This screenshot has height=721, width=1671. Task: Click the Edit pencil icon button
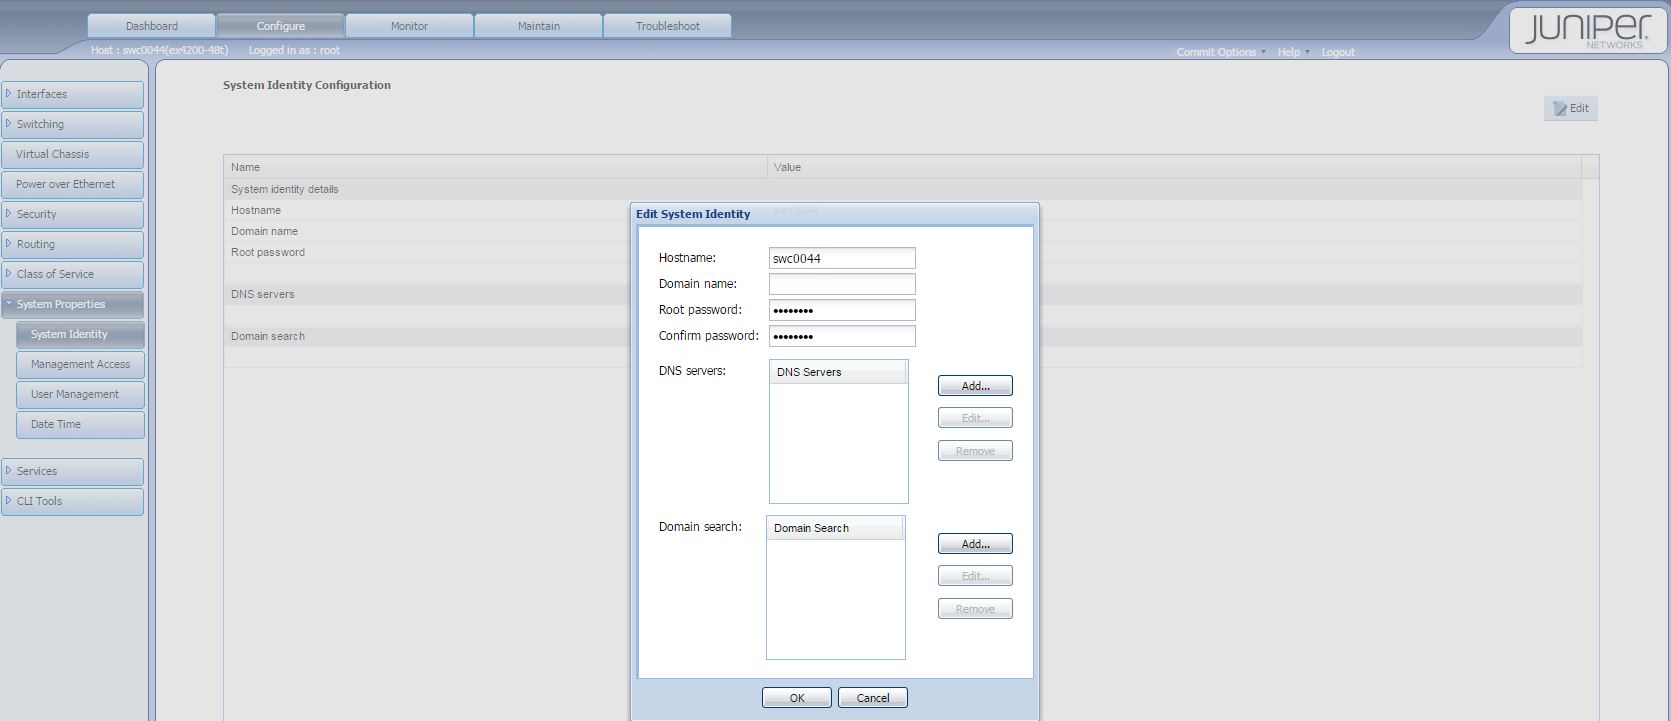point(1570,108)
